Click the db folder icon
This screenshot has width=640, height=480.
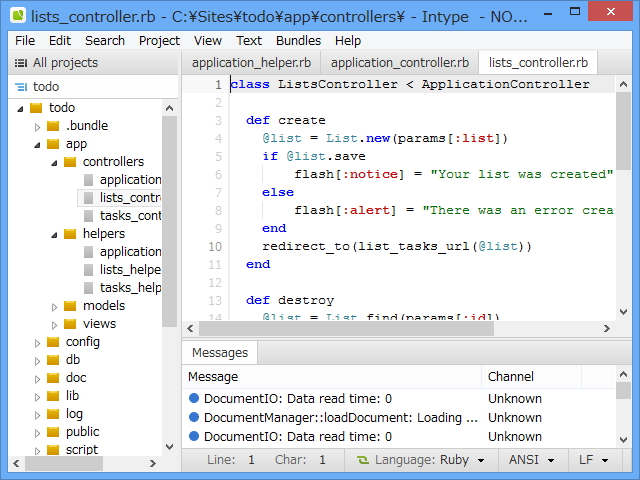point(53,360)
